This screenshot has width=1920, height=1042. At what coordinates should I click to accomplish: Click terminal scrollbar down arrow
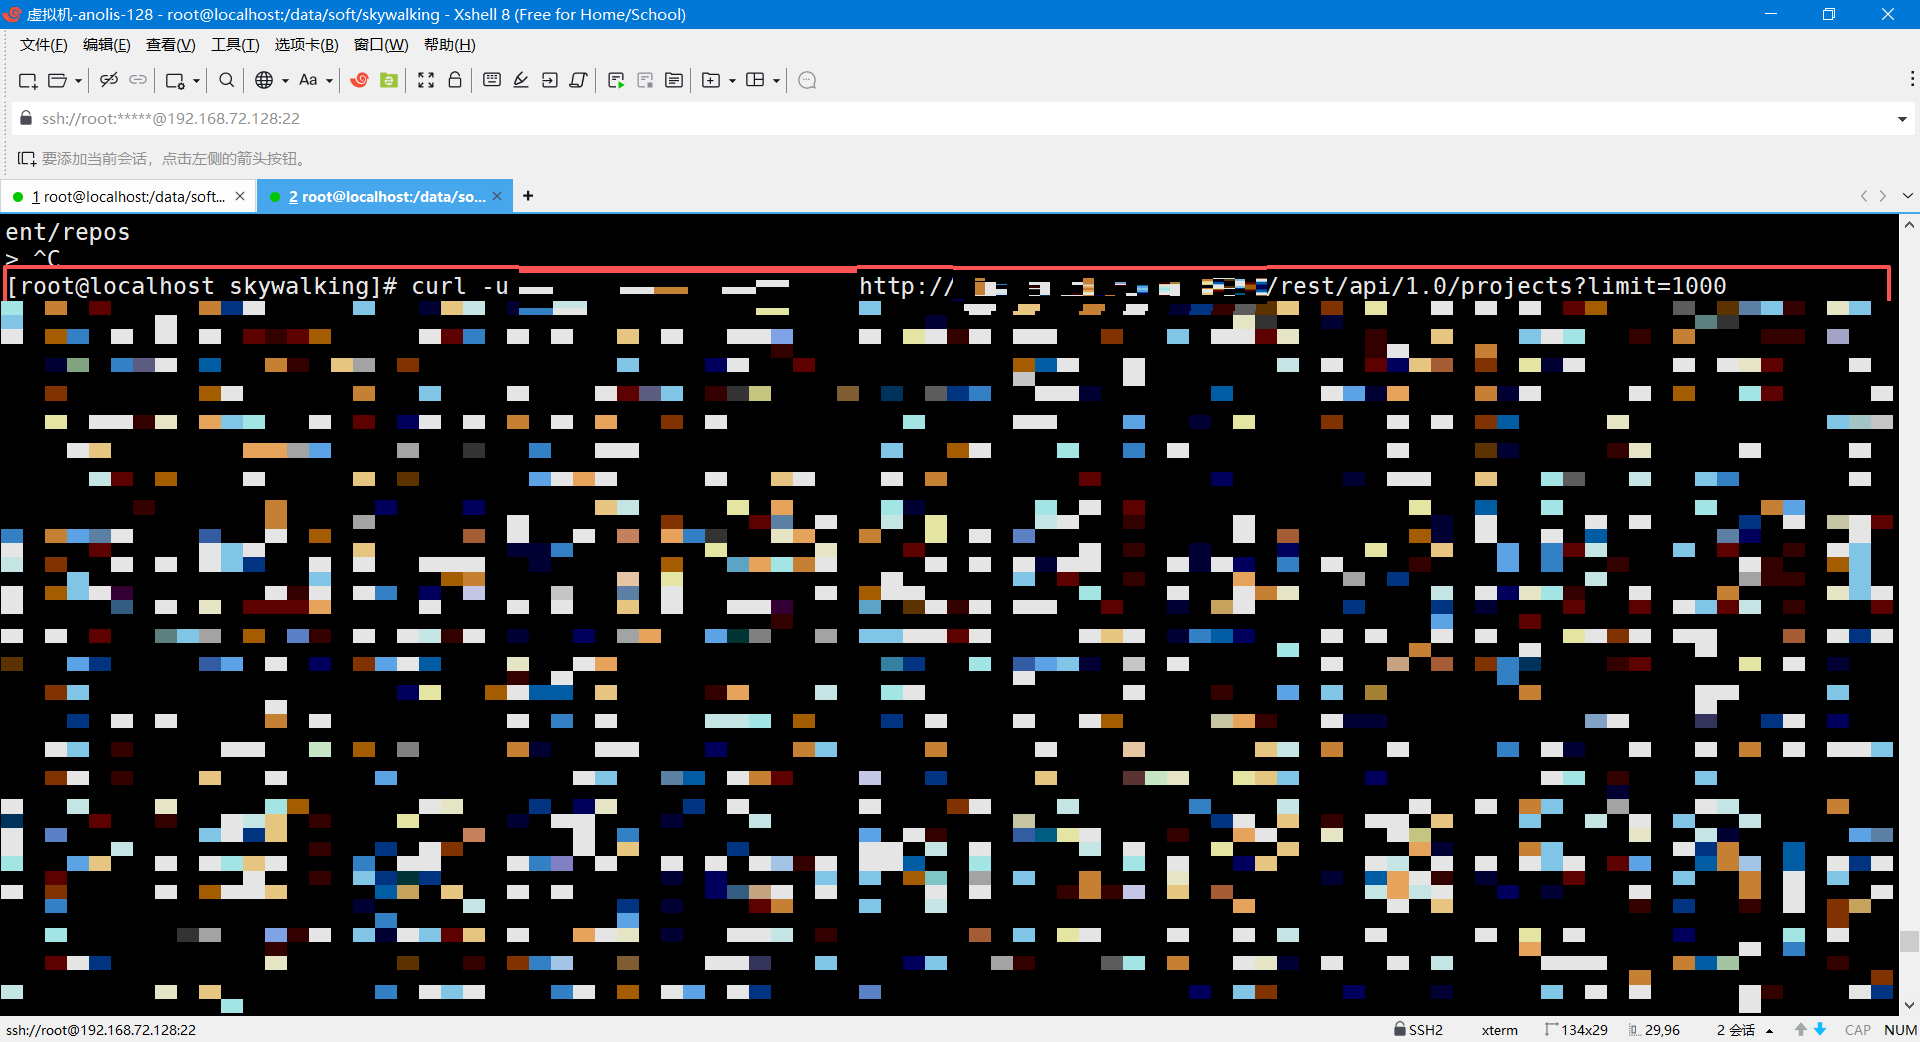pos(1909,1005)
